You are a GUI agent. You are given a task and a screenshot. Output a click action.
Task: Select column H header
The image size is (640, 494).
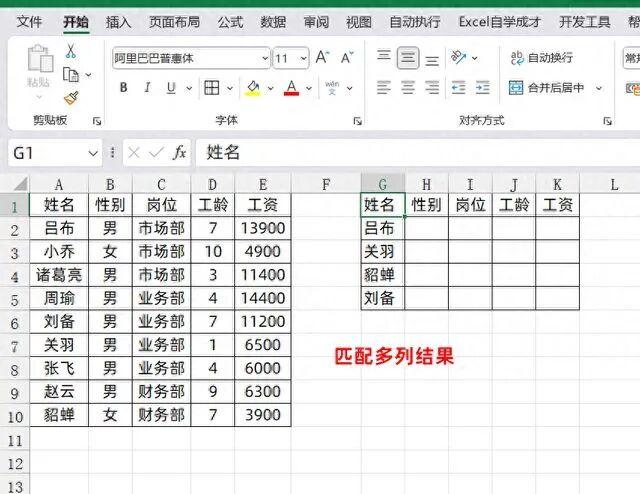[x=426, y=185]
